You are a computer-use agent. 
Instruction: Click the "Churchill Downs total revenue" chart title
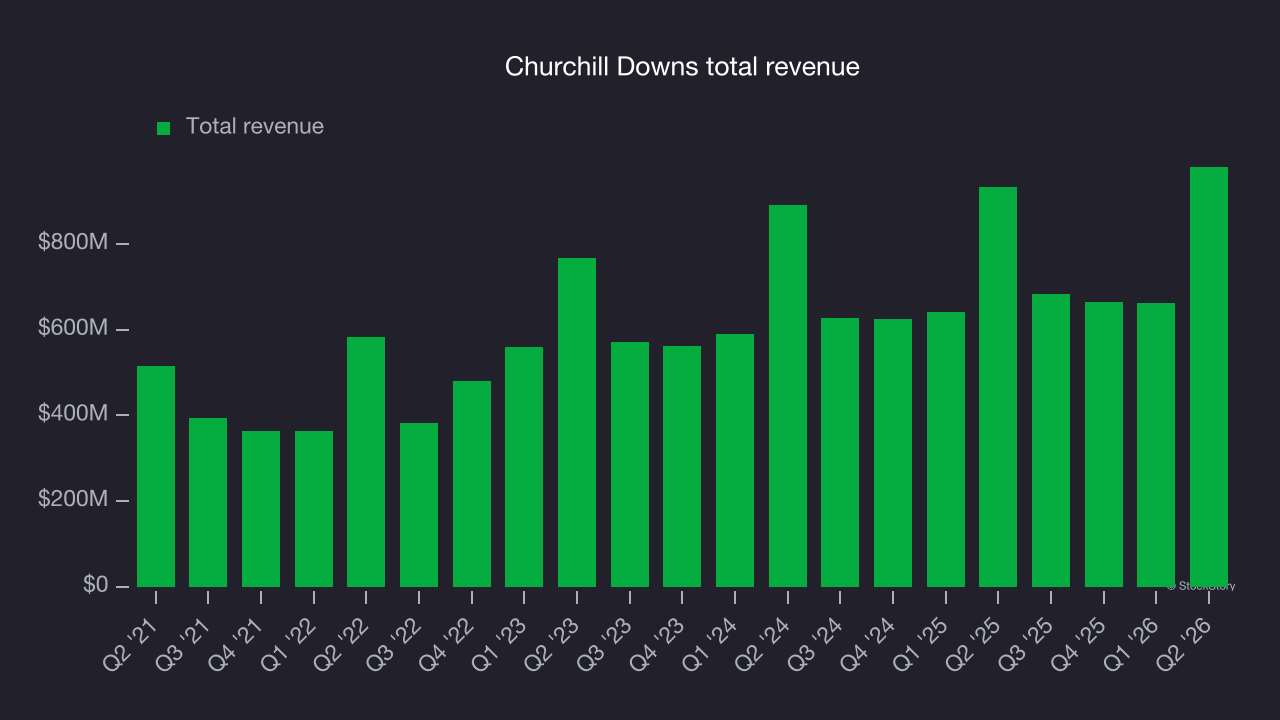(x=682, y=67)
